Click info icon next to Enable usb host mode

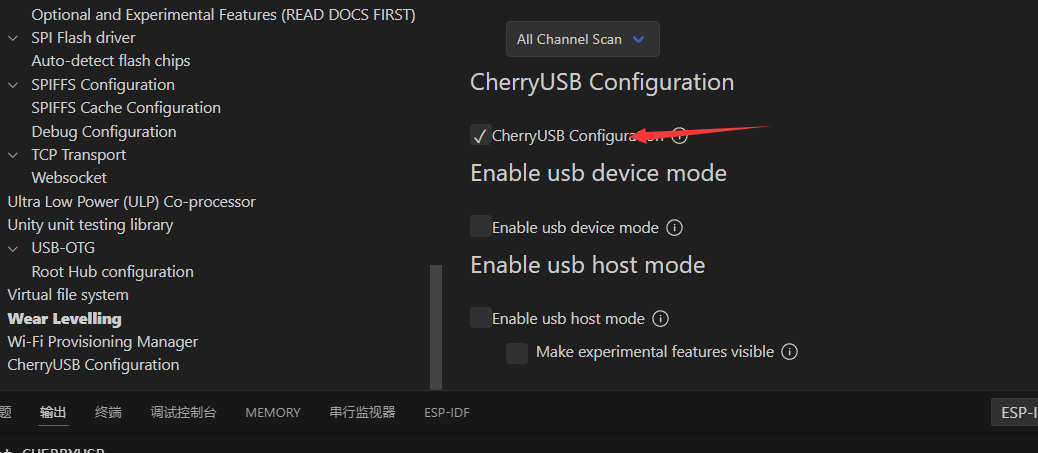pos(660,318)
